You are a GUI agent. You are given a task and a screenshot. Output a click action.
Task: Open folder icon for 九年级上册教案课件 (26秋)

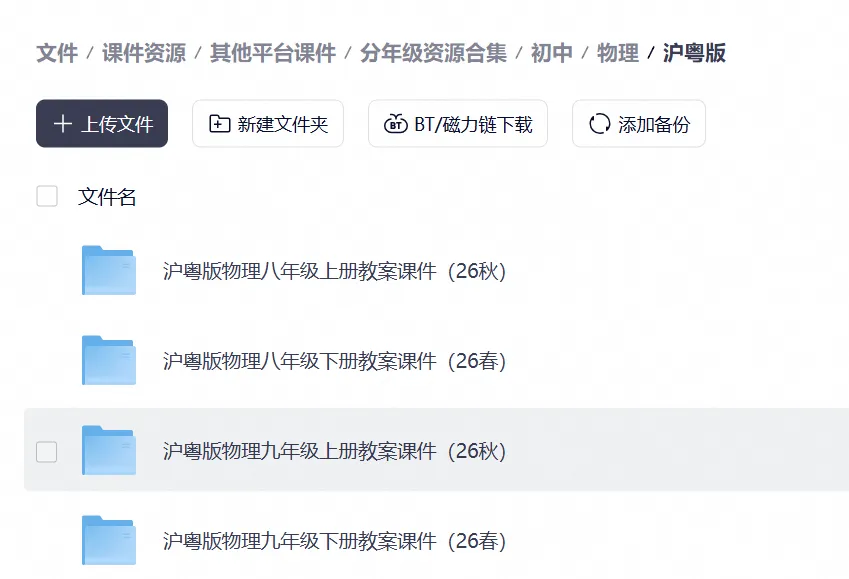(x=109, y=450)
